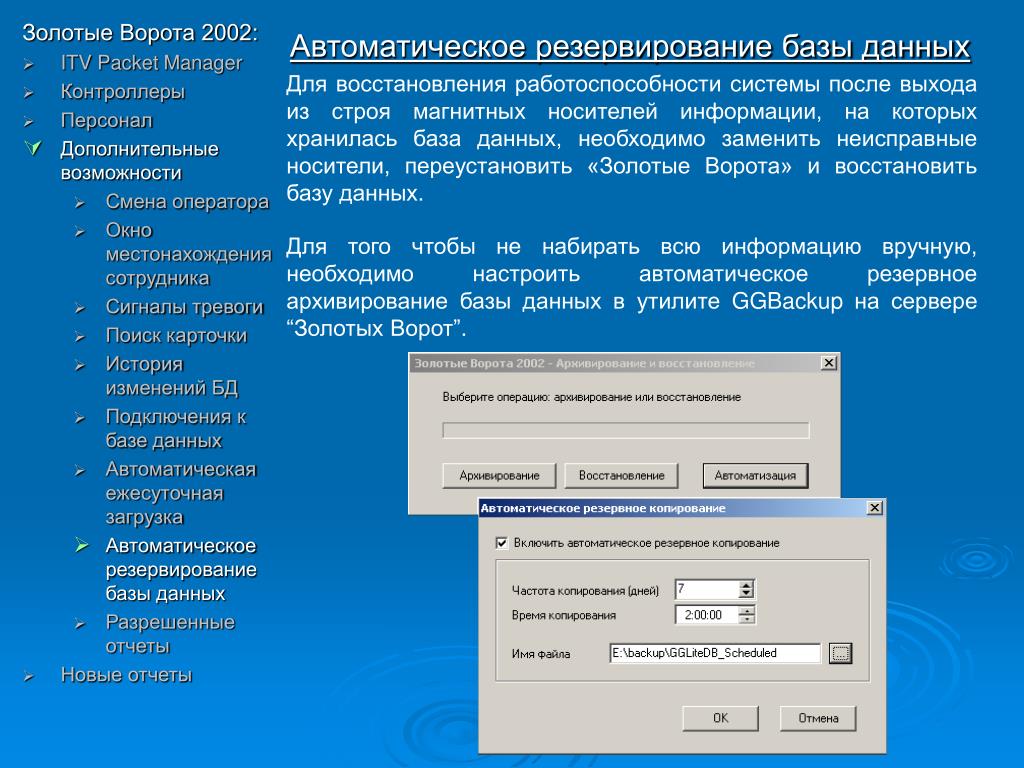The height and width of the screenshot is (768, 1024).
Task: Close the Автоматическое резервное копирование dialog
Action: click(874, 507)
